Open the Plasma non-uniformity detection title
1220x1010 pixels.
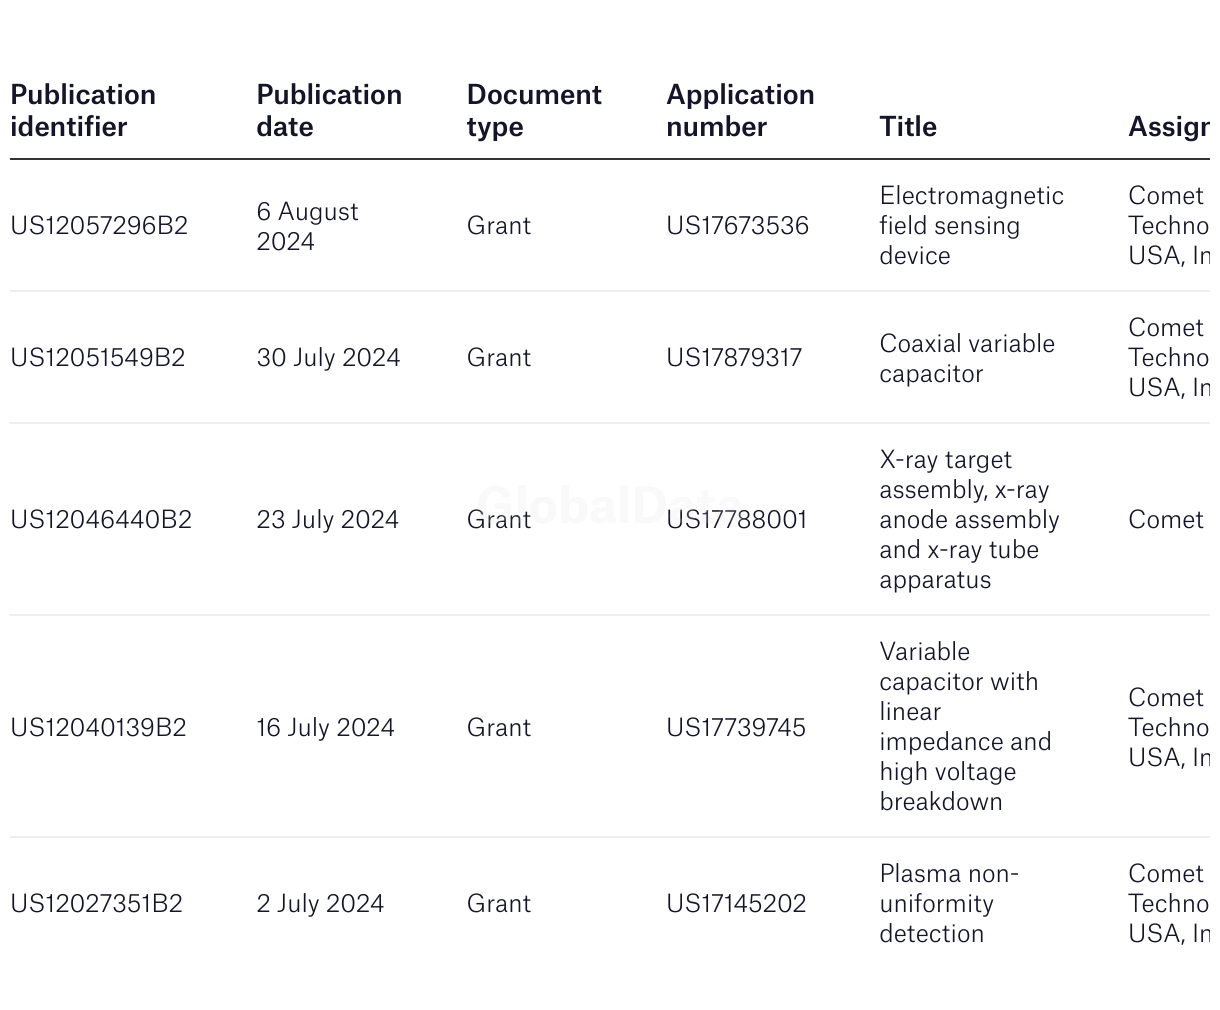[947, 904]
